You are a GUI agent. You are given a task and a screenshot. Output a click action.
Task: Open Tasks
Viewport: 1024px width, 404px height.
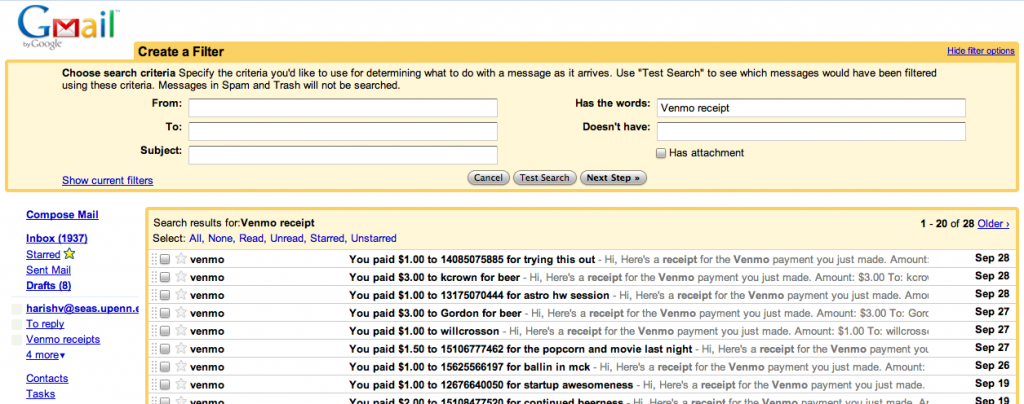pos(40,394)
